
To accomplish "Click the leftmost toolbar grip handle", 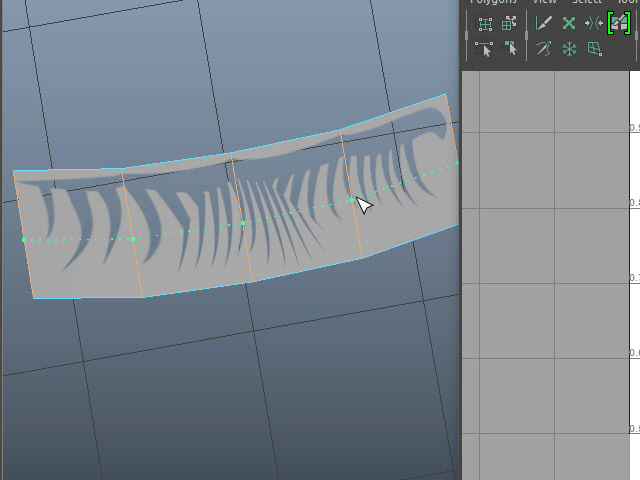I will click(466, 35).
